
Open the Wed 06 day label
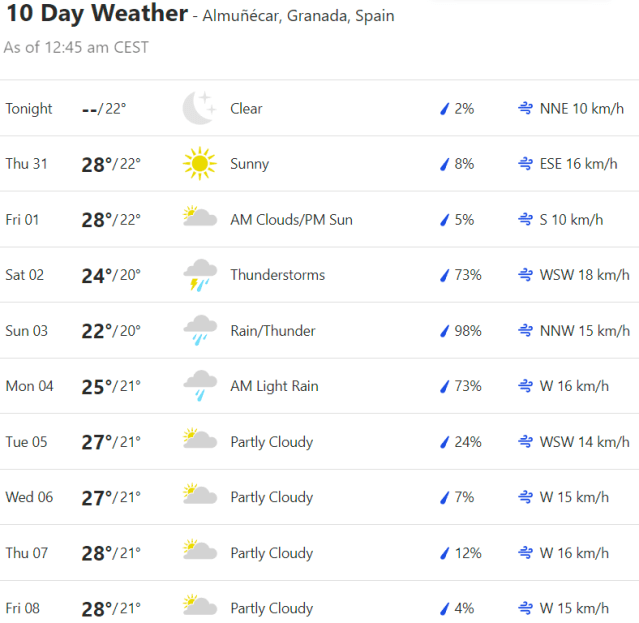(x=29, y=497)
